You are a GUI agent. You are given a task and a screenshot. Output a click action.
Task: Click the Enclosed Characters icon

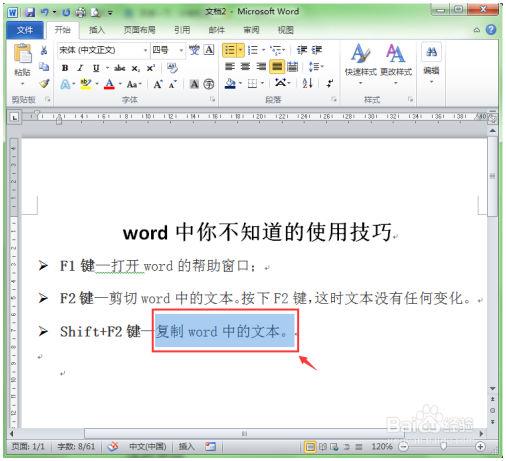point(209,84)
